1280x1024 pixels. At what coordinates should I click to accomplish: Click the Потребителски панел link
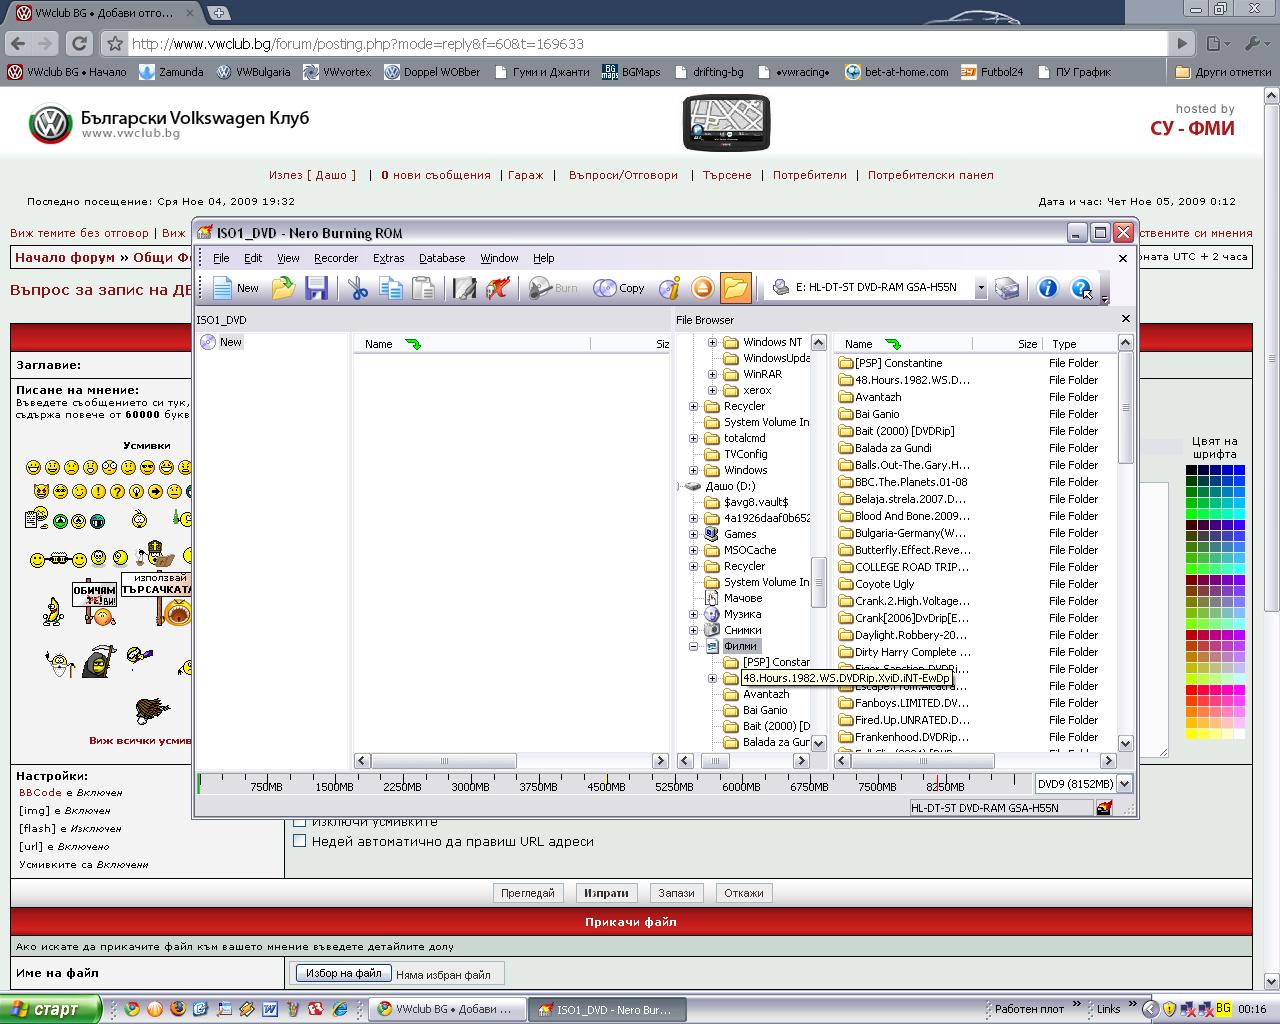click(930, 175)
